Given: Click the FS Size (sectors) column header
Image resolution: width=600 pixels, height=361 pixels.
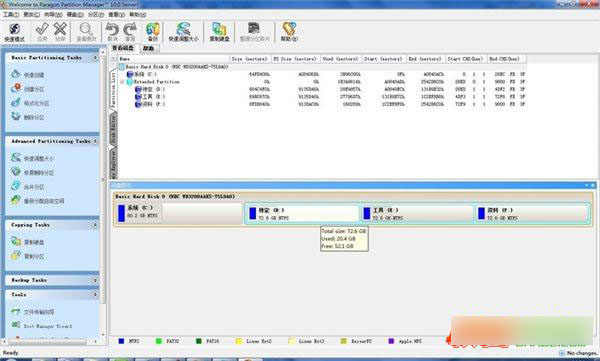Looking at the screenshot, I should [295, 59].
